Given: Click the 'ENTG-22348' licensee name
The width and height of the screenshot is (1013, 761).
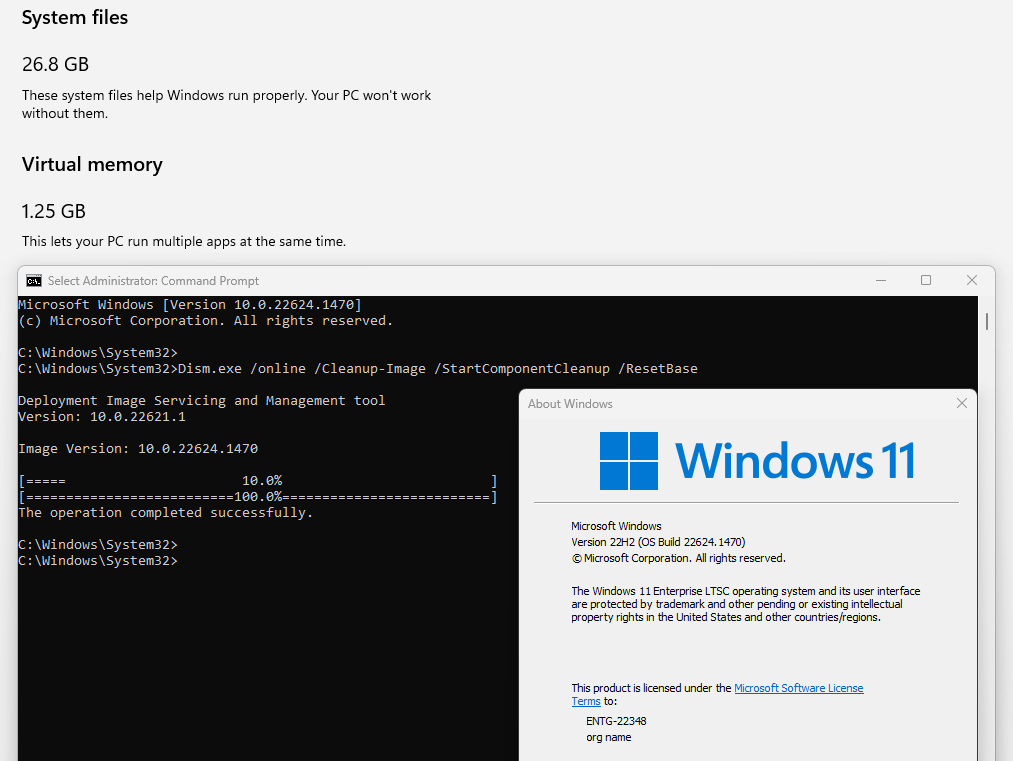Looking at the screenshot, I should (616, 721).
